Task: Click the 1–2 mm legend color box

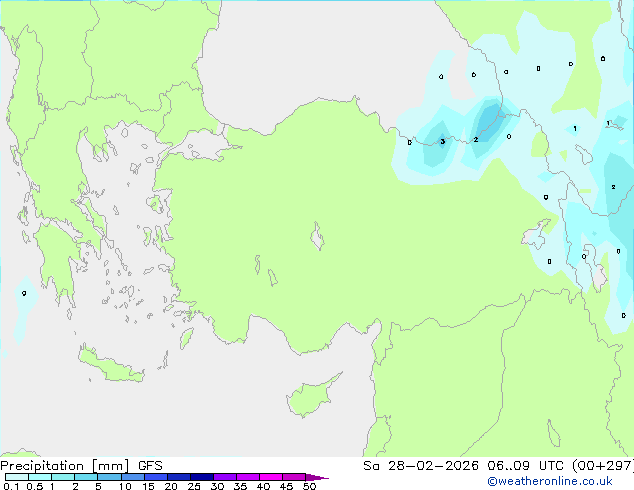Action: 63,477
